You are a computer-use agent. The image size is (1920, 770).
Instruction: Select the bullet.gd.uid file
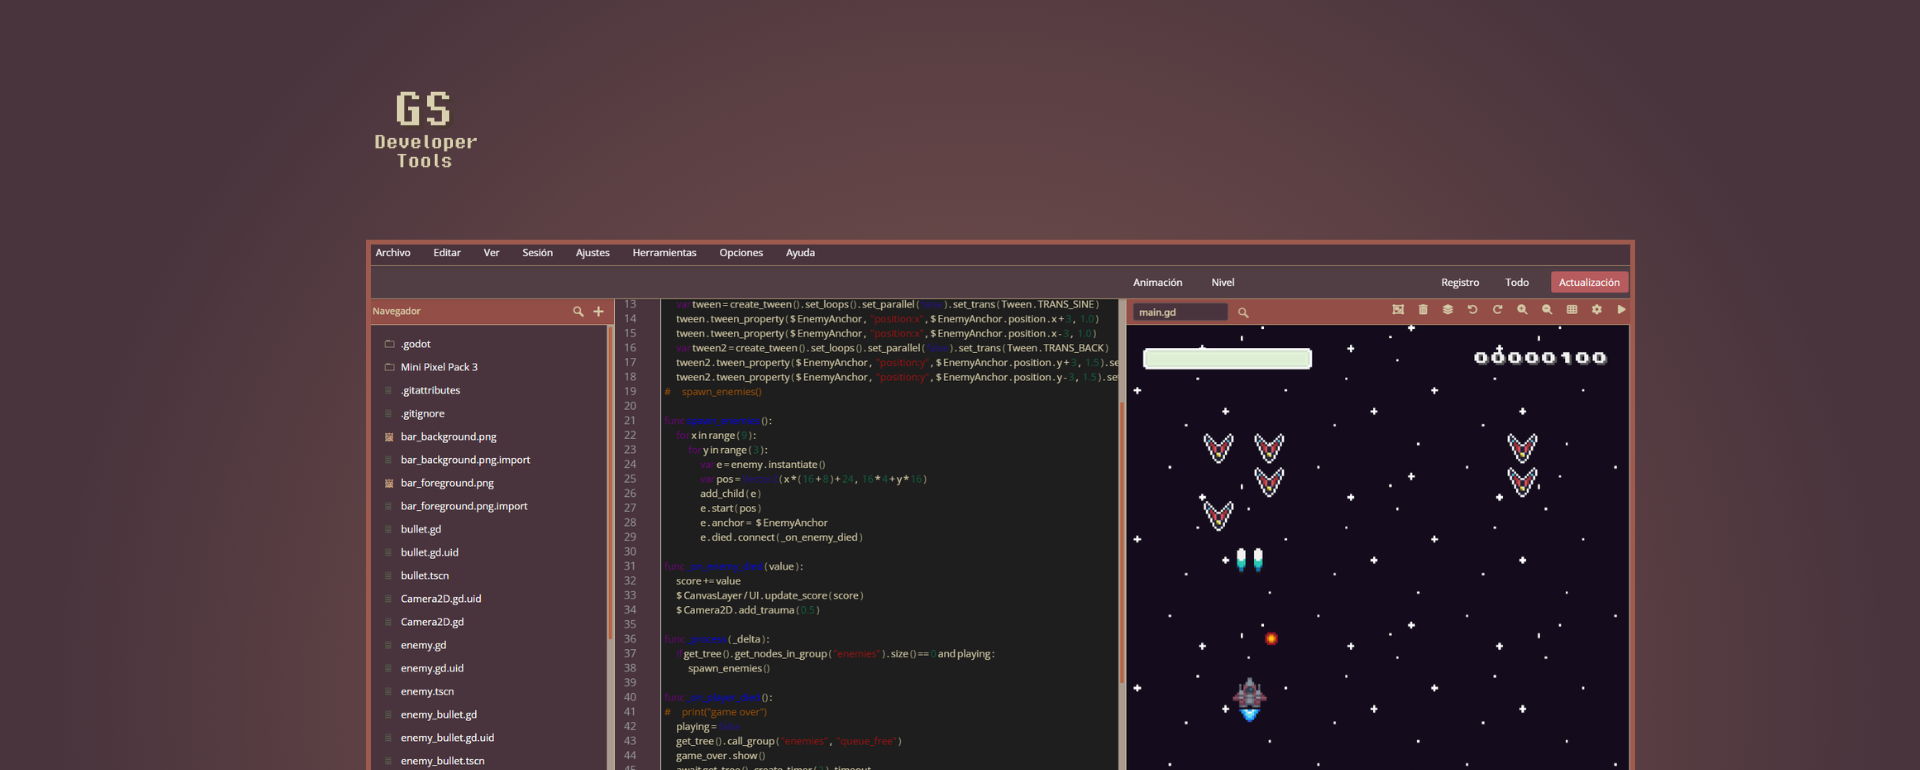point(429,552)
